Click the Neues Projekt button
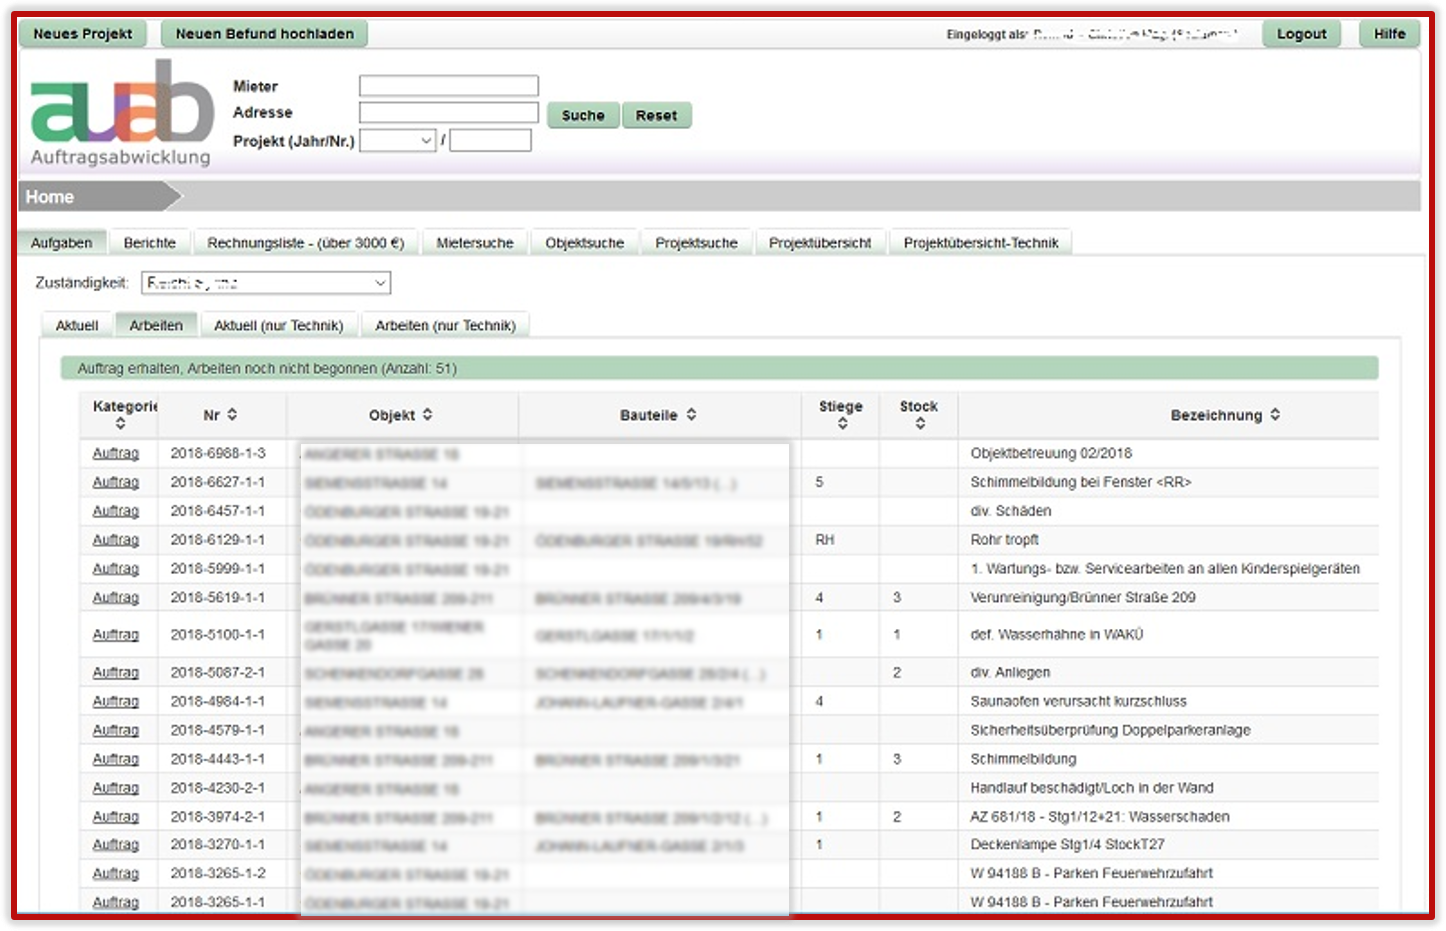The height and width of the screenshot is (931, 1446). [x=83, y=34]
